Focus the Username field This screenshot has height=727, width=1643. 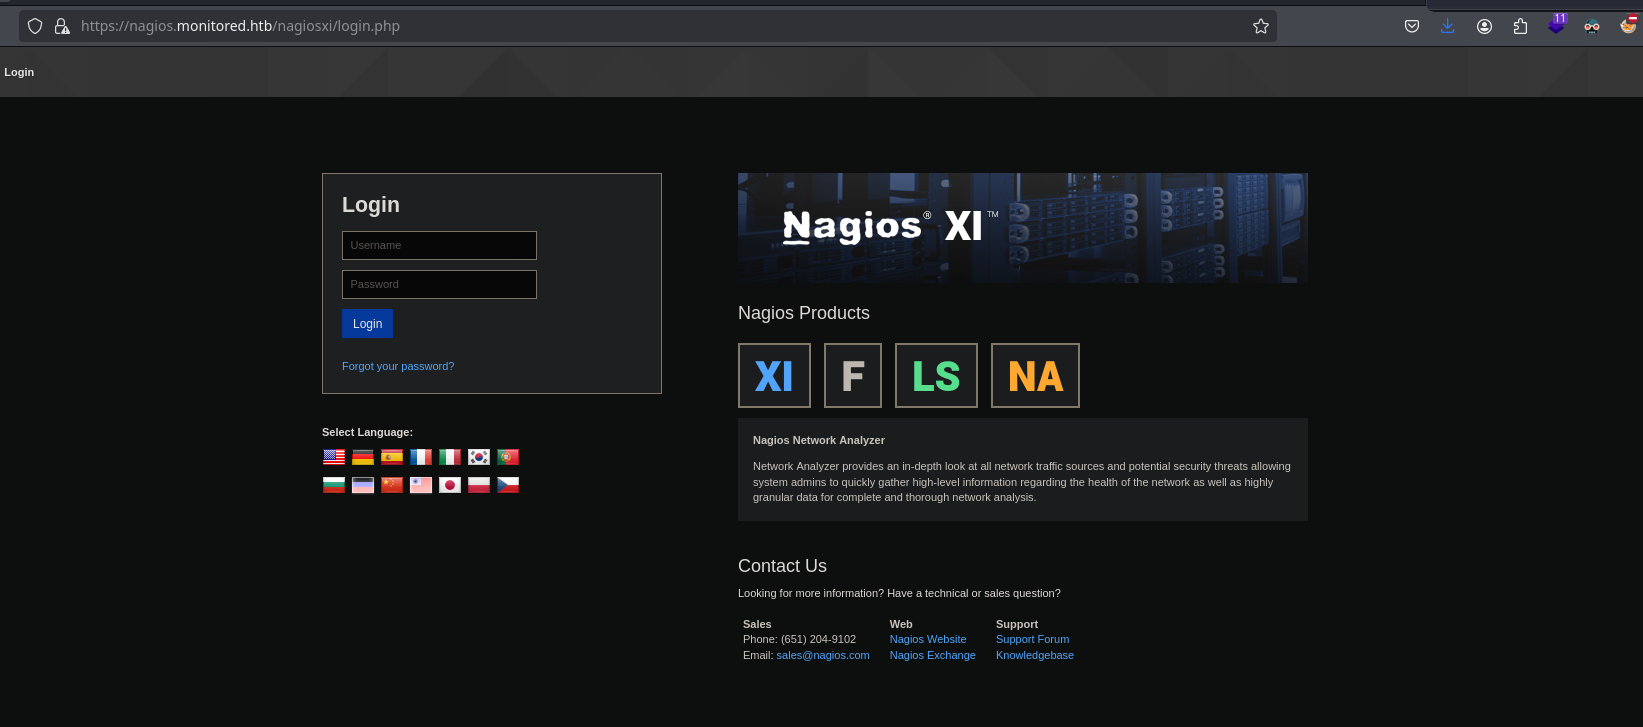click(439, 245)
